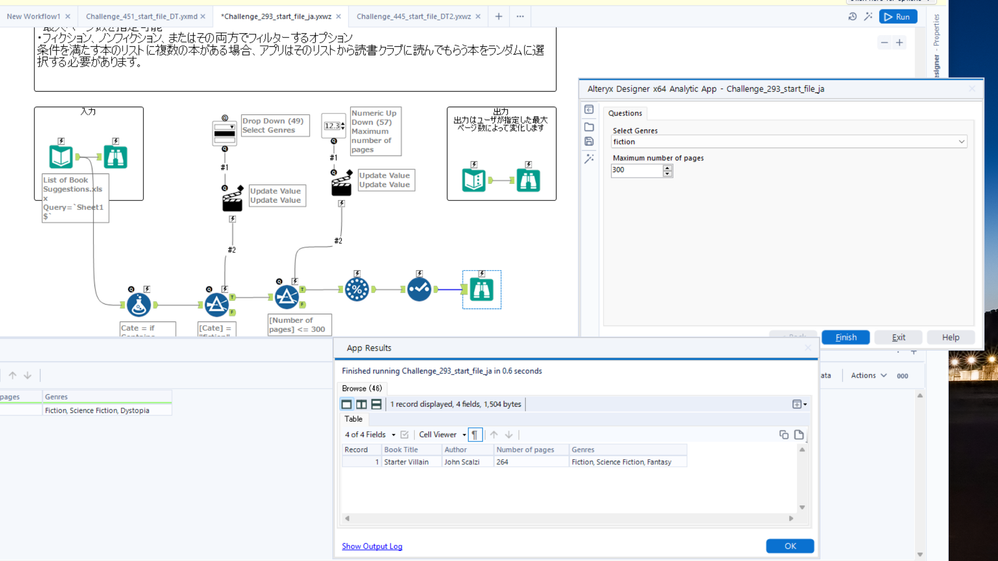Click the up arrow in App Results toolbar
Screen dimensions: 998x561
coord(494,435)
